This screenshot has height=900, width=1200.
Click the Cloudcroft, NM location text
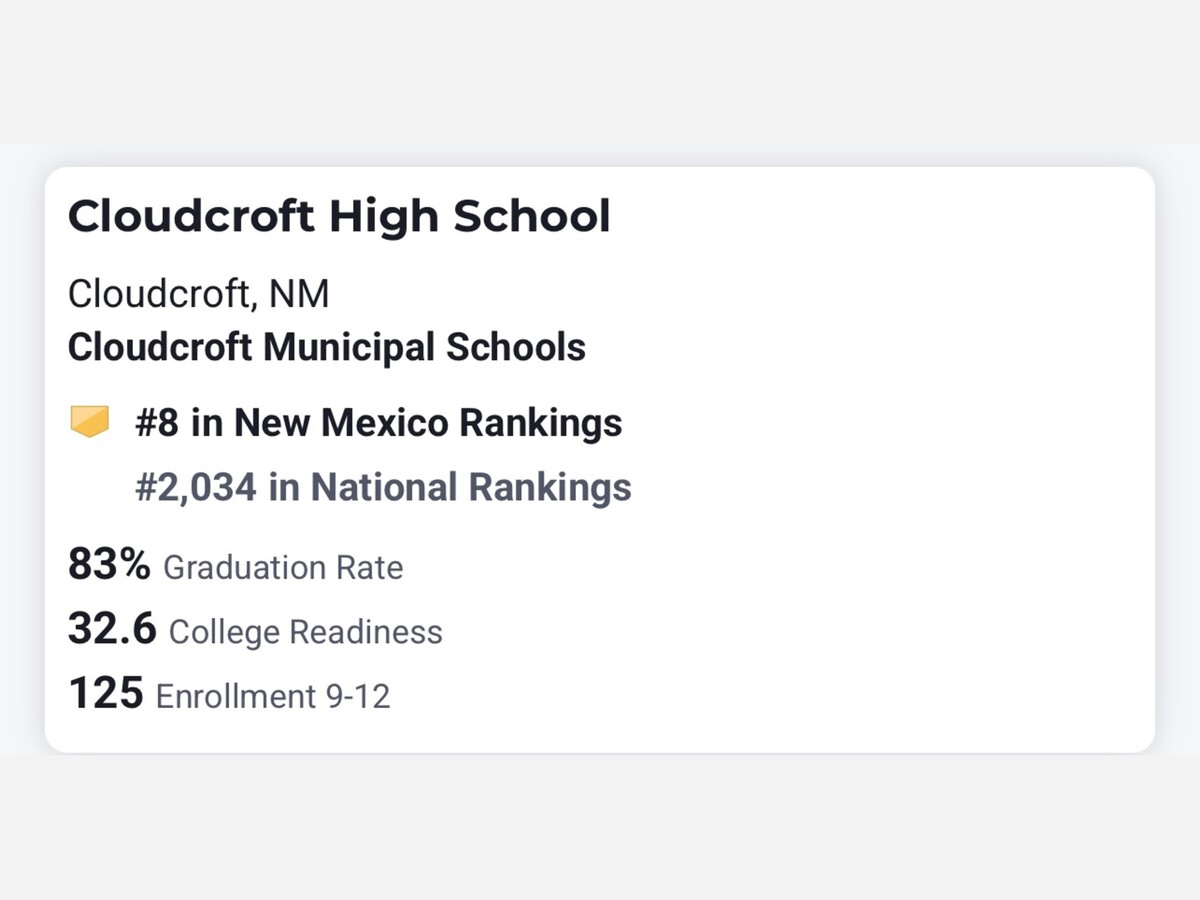[x=198, y=294]
